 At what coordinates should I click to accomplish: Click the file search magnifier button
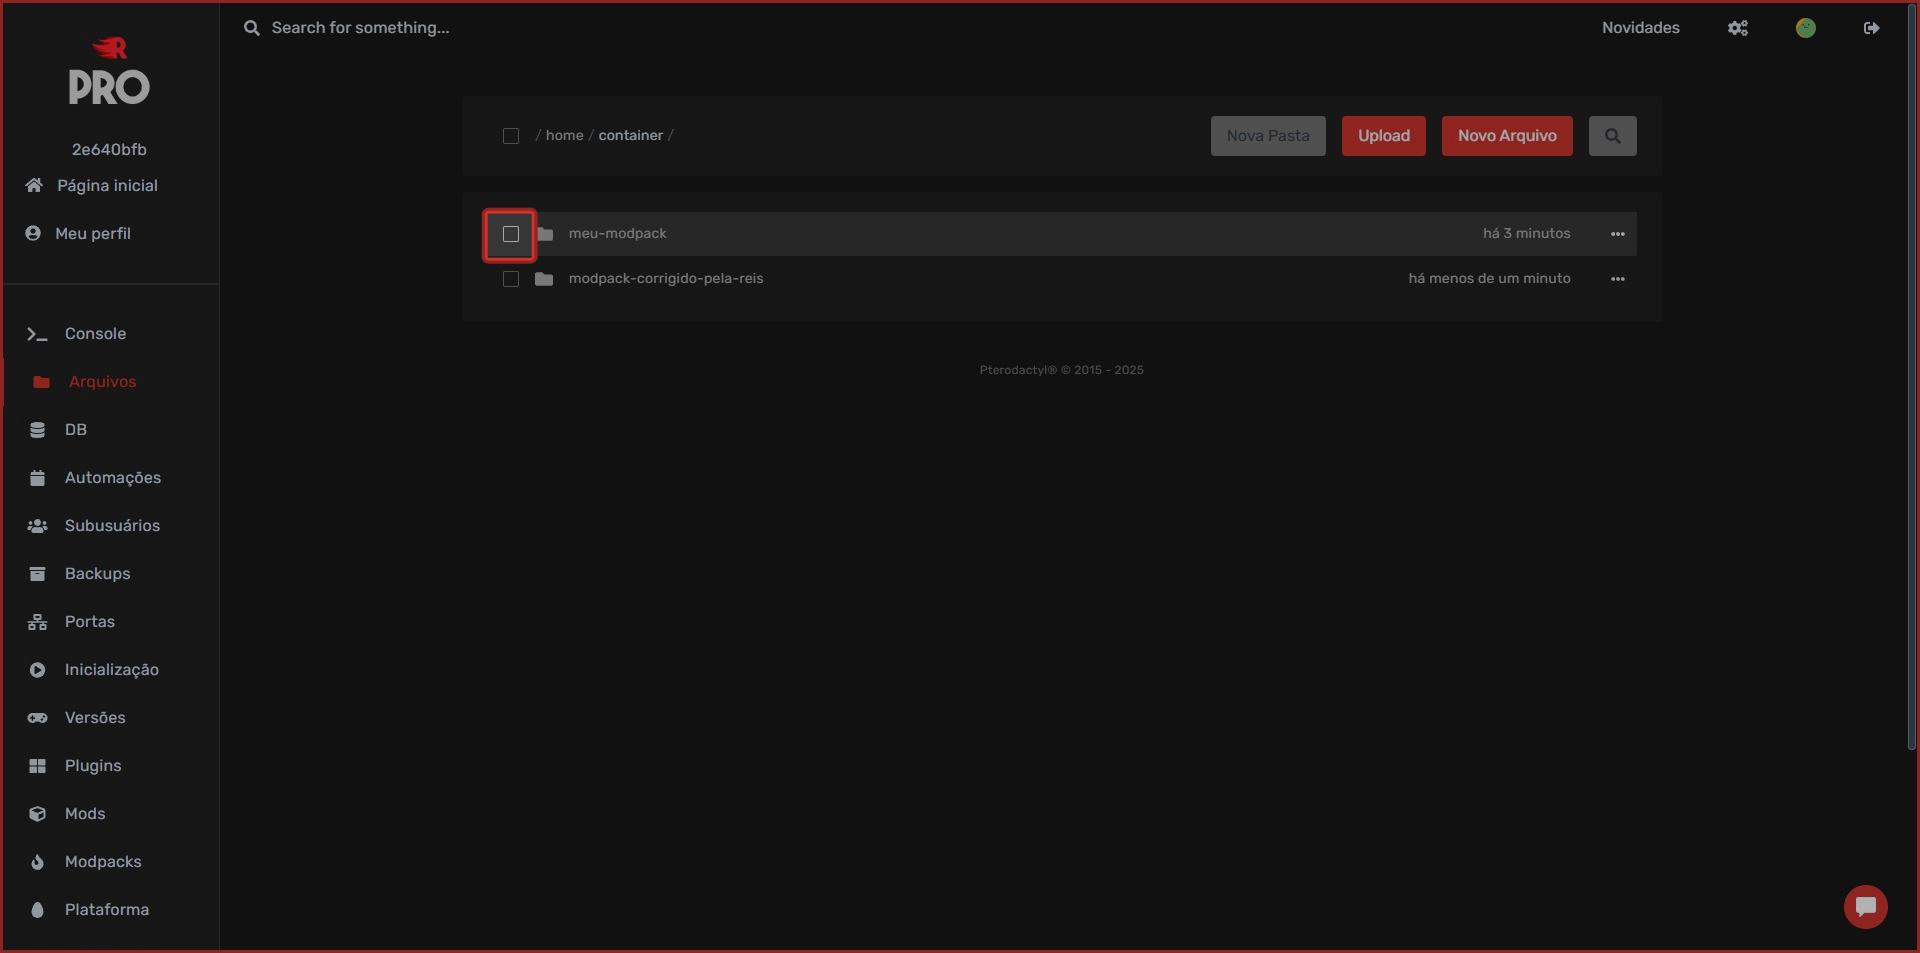coord(1613,136)
